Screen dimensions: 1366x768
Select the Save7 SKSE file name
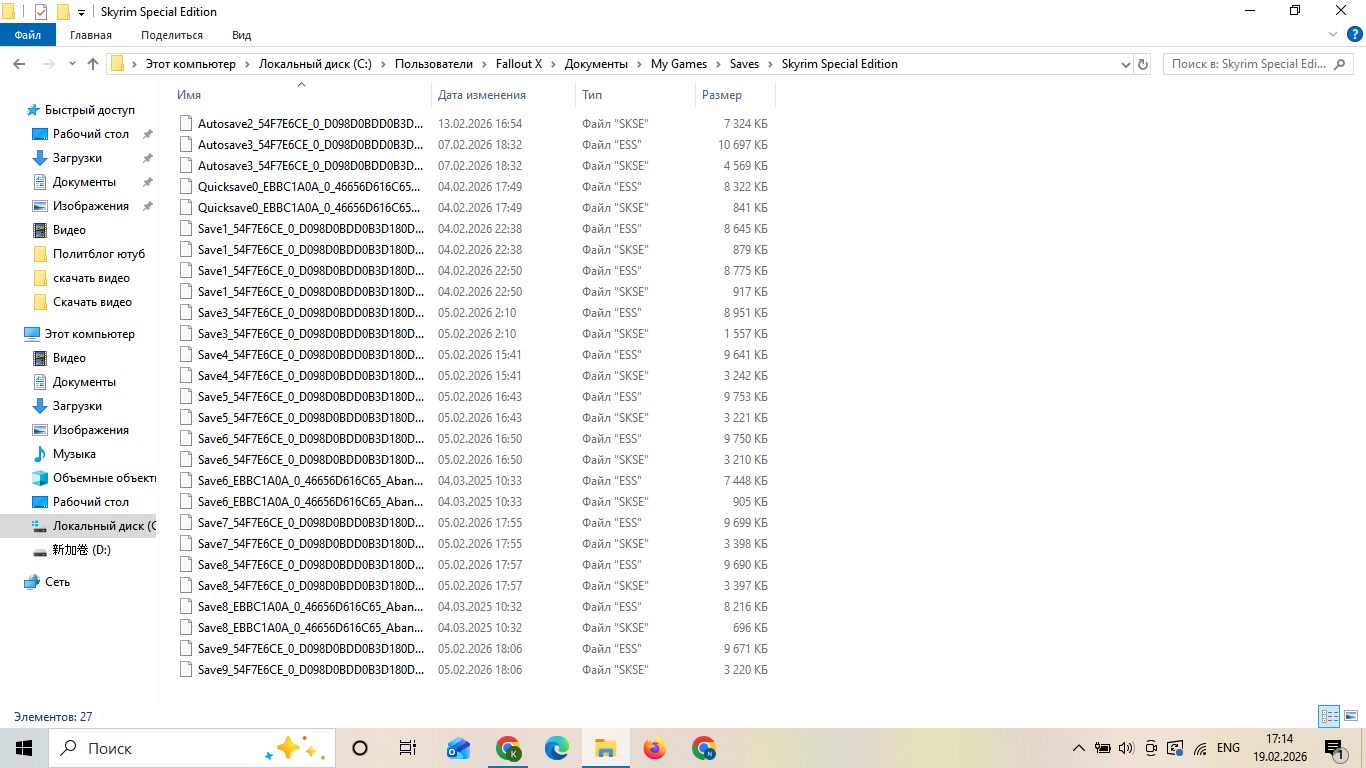click(x=310, y=544)
